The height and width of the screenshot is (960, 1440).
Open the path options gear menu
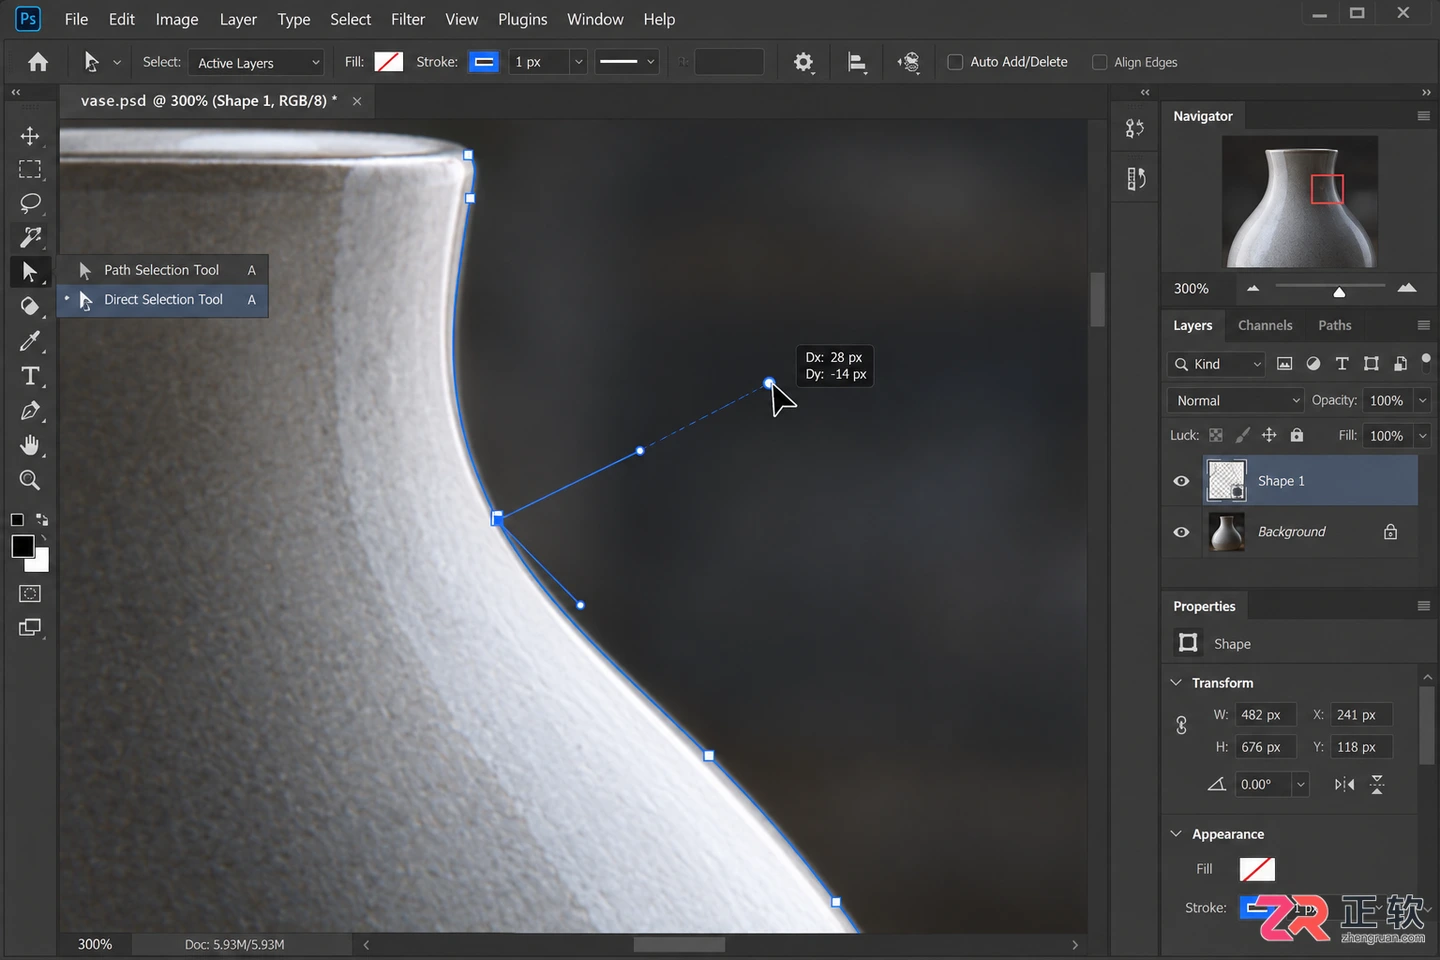803,62
